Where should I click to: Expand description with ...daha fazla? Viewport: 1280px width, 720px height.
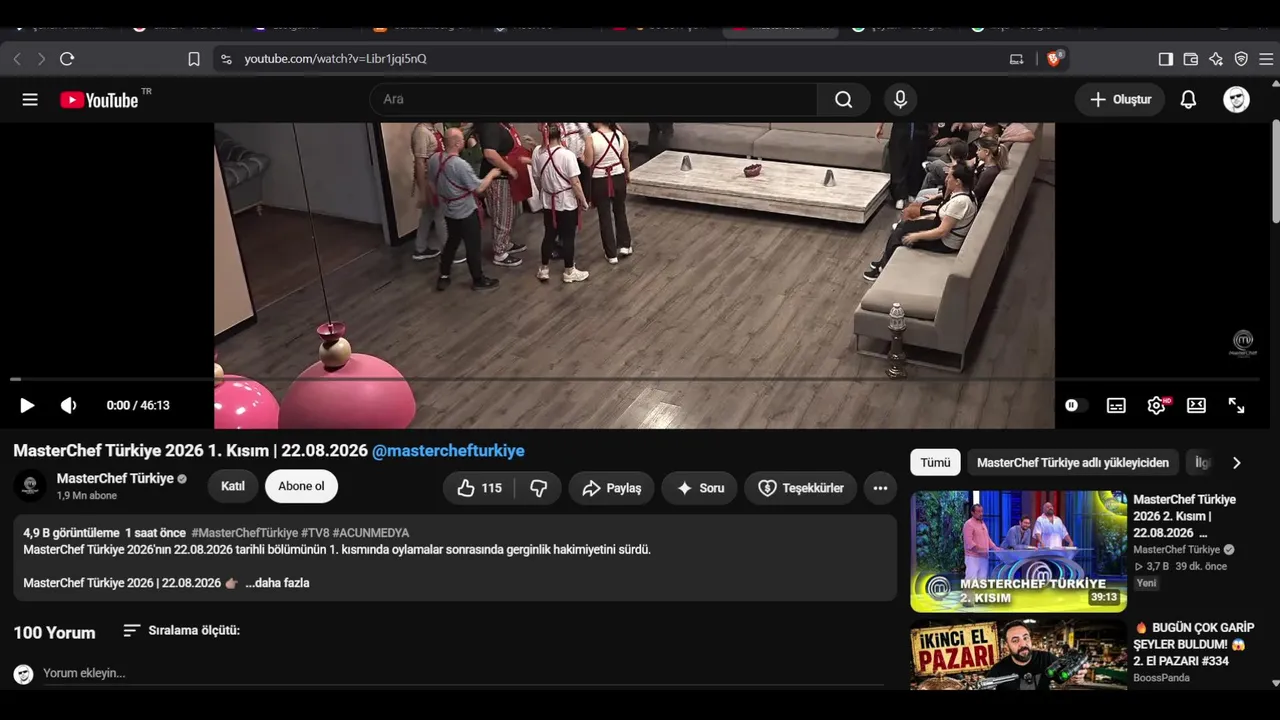click(277, 583)
